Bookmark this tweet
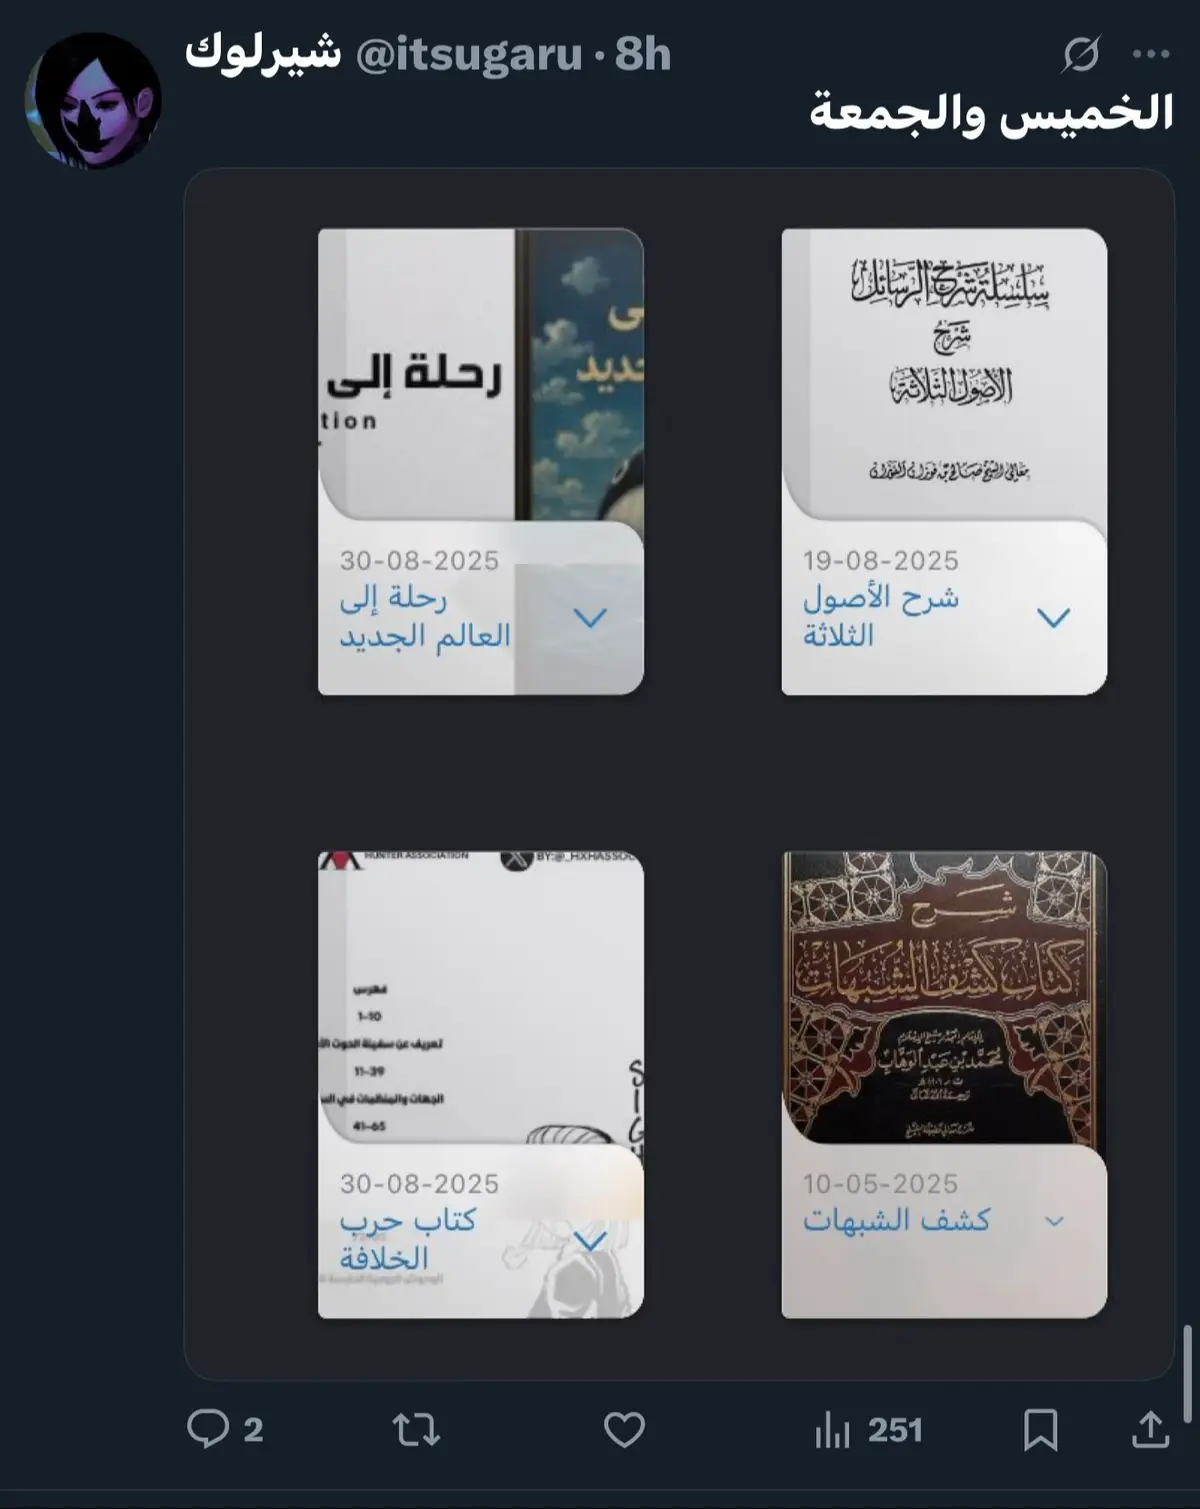The height and width of the screenshot is (1509, 1200). 1040,1429
